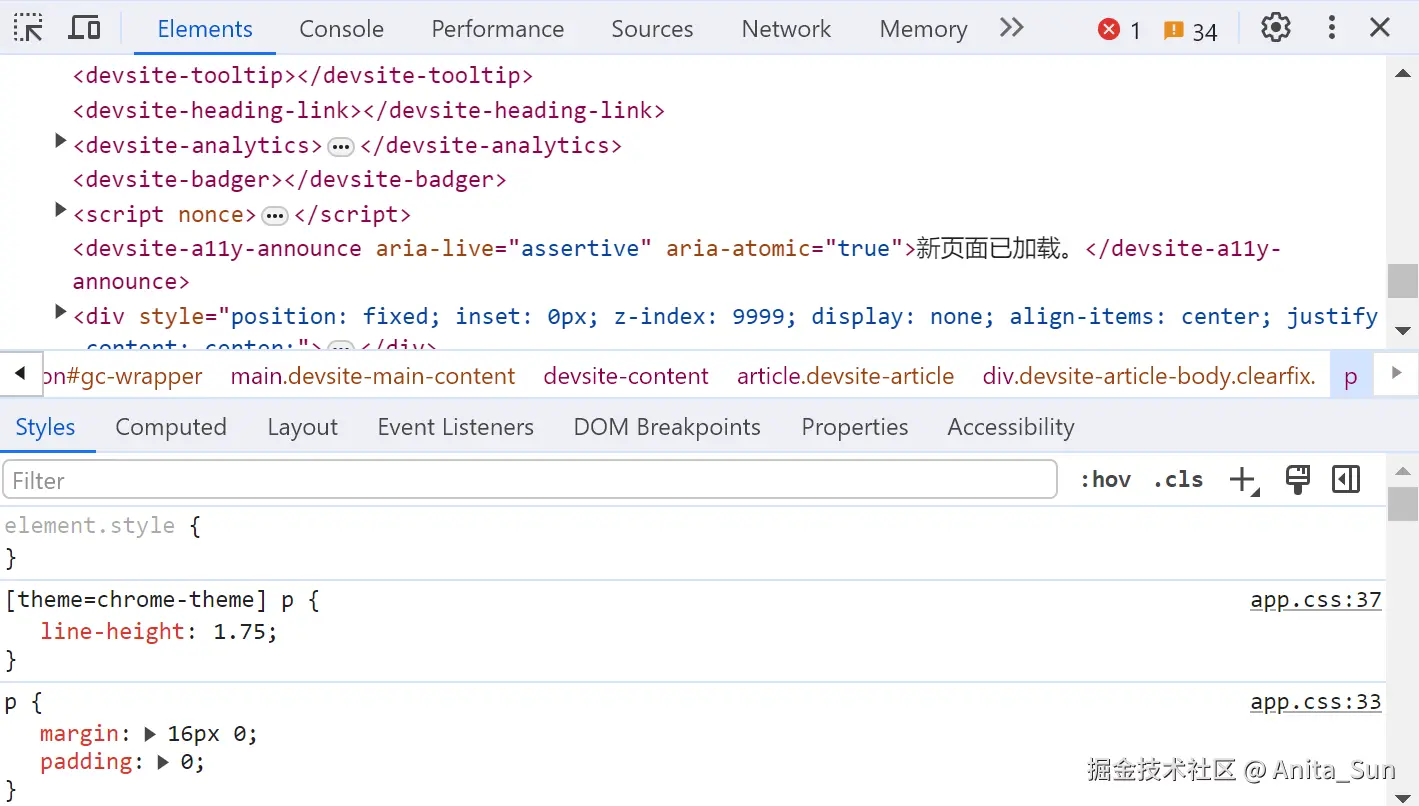Open the three-dot customize menu
The width and height of the screenshot is (1419, 806).
1331,28
